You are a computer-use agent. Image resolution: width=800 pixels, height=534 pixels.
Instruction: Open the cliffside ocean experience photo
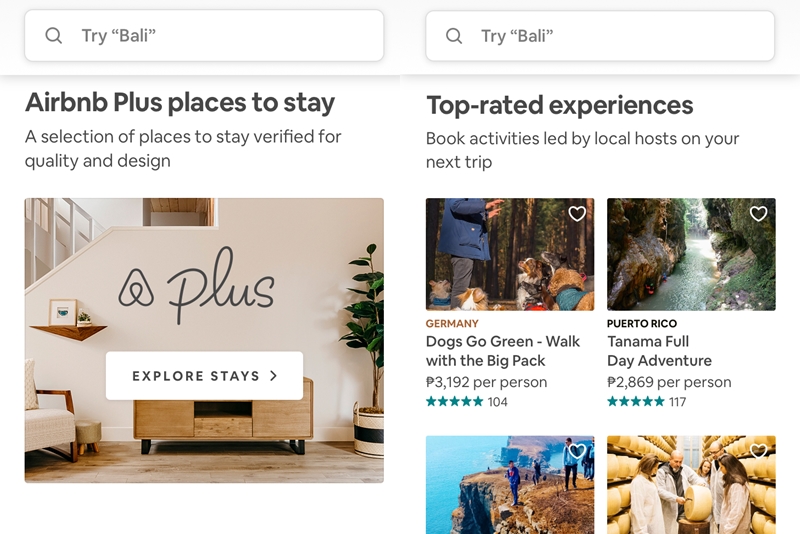(510, 485)
